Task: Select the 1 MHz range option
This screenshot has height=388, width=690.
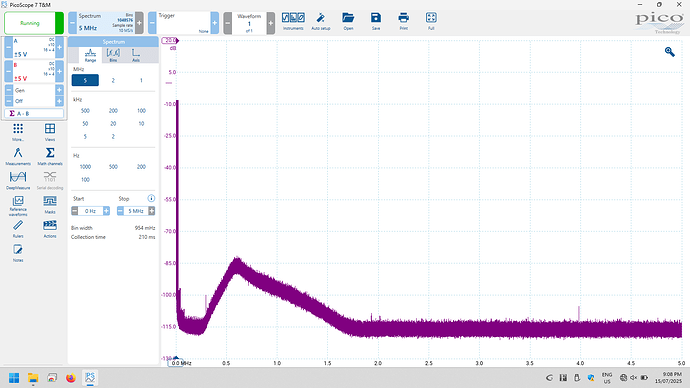Action: pos(141,81)
